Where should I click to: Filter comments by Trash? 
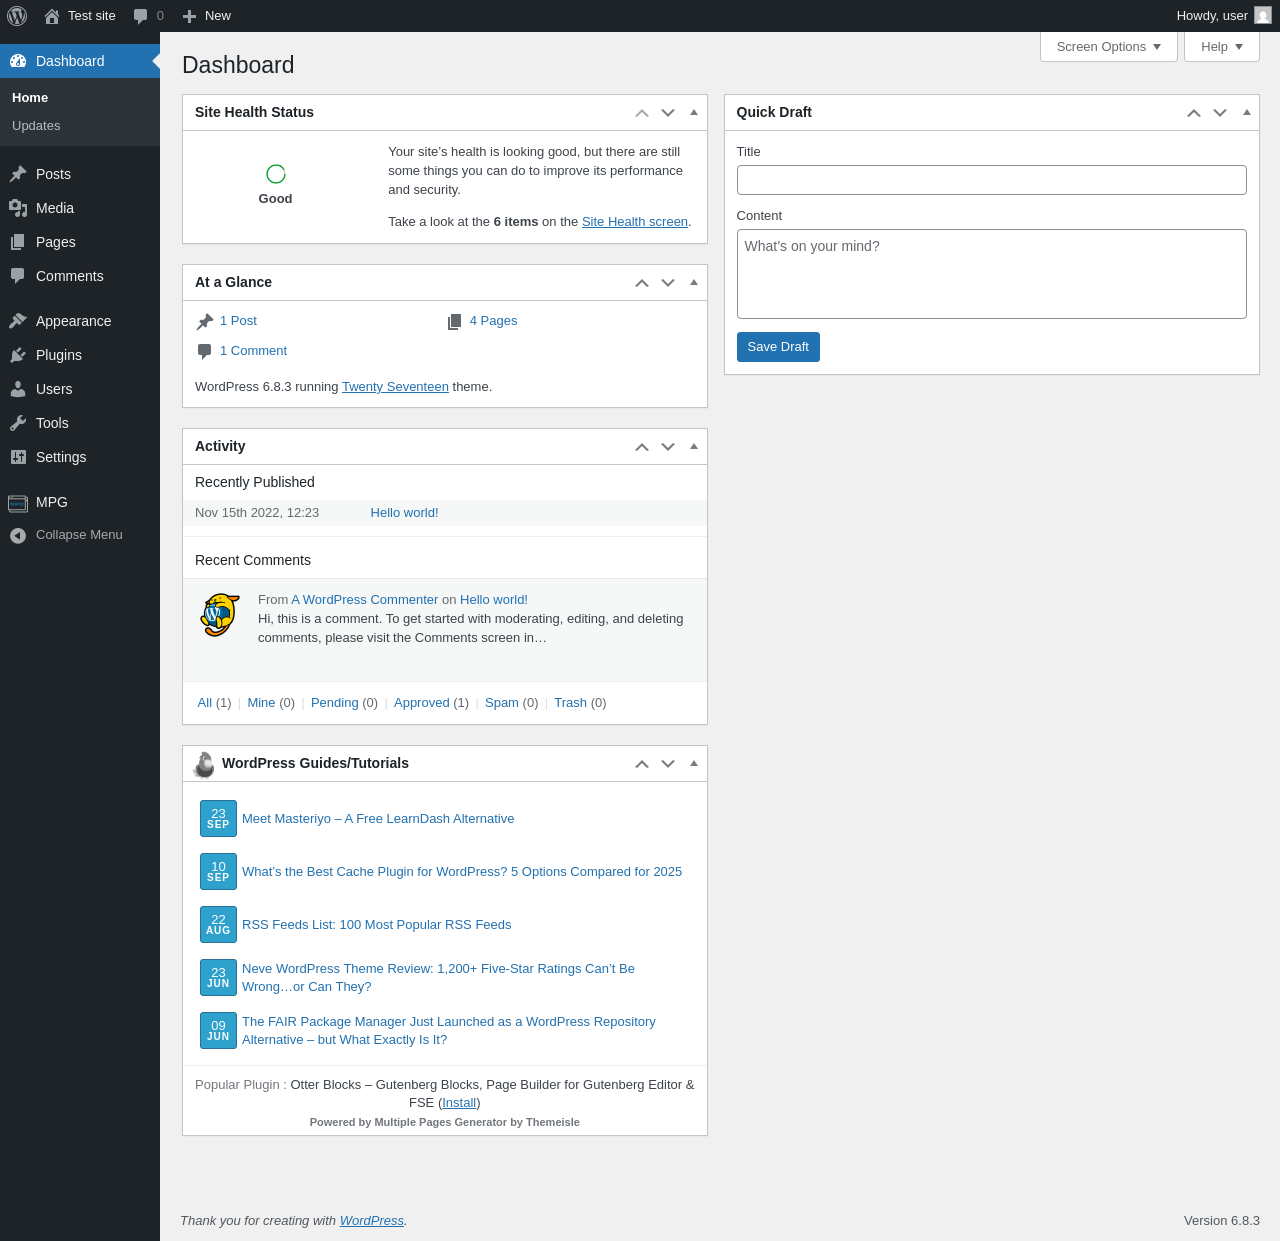(x=570, y=703)
